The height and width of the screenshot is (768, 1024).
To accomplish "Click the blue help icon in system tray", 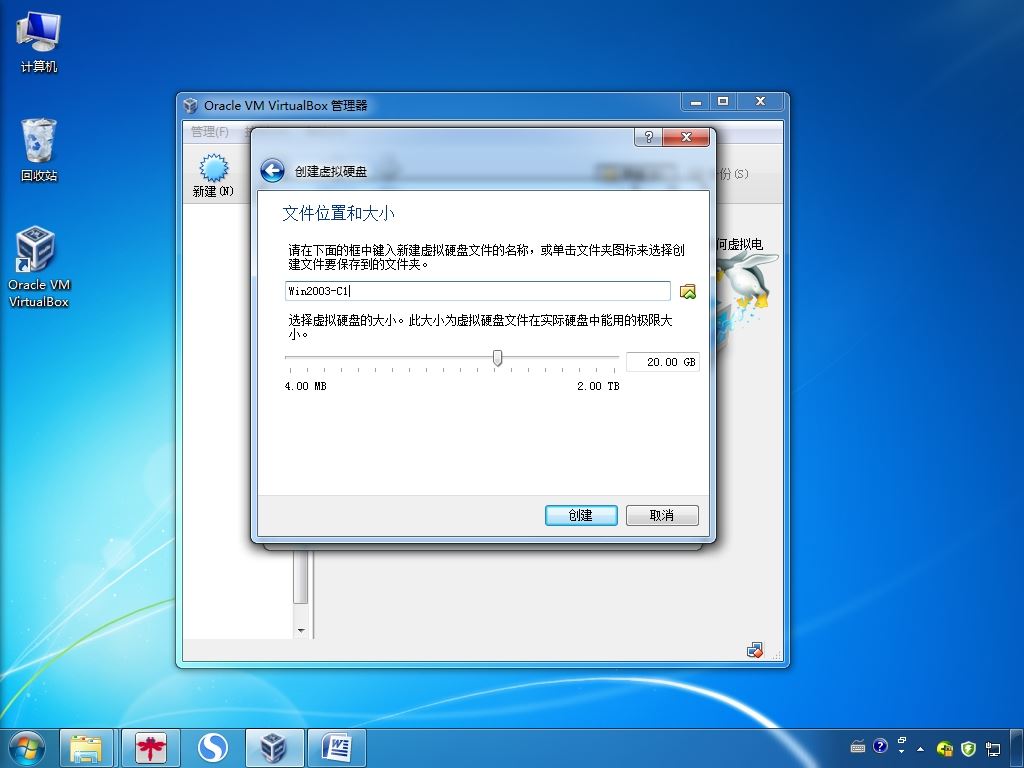I will coord(880,746).
